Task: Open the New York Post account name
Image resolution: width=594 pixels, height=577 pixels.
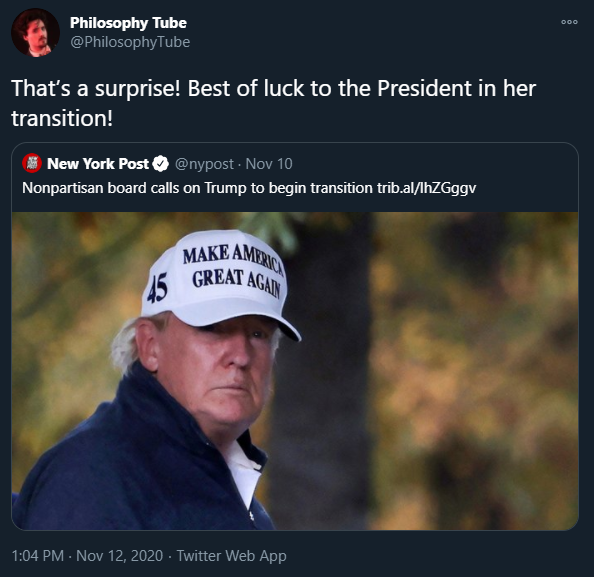Action: (98, 164)
